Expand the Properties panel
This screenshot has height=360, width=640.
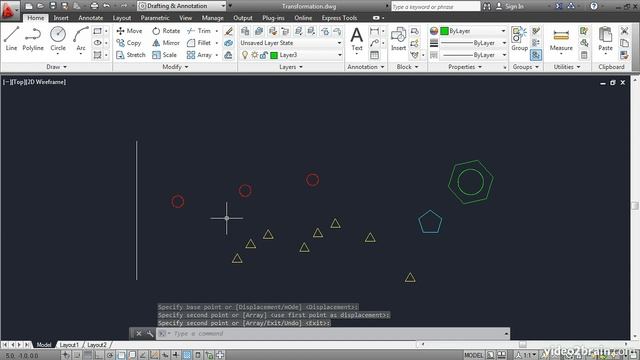465,67
